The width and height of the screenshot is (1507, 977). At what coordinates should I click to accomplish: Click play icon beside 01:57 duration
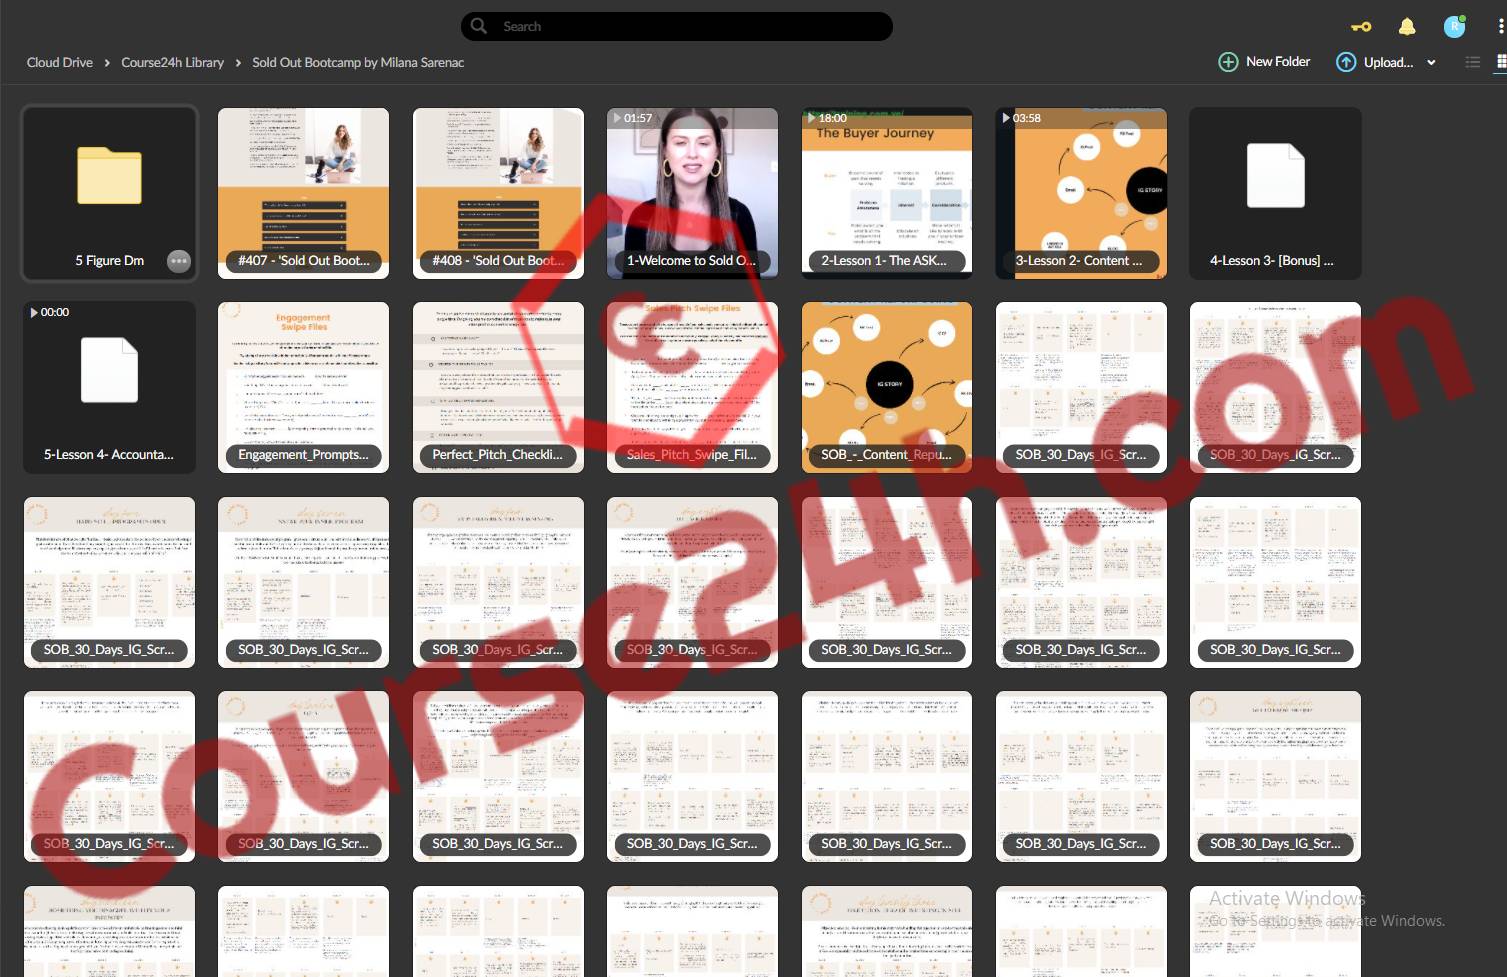(617, 118)
